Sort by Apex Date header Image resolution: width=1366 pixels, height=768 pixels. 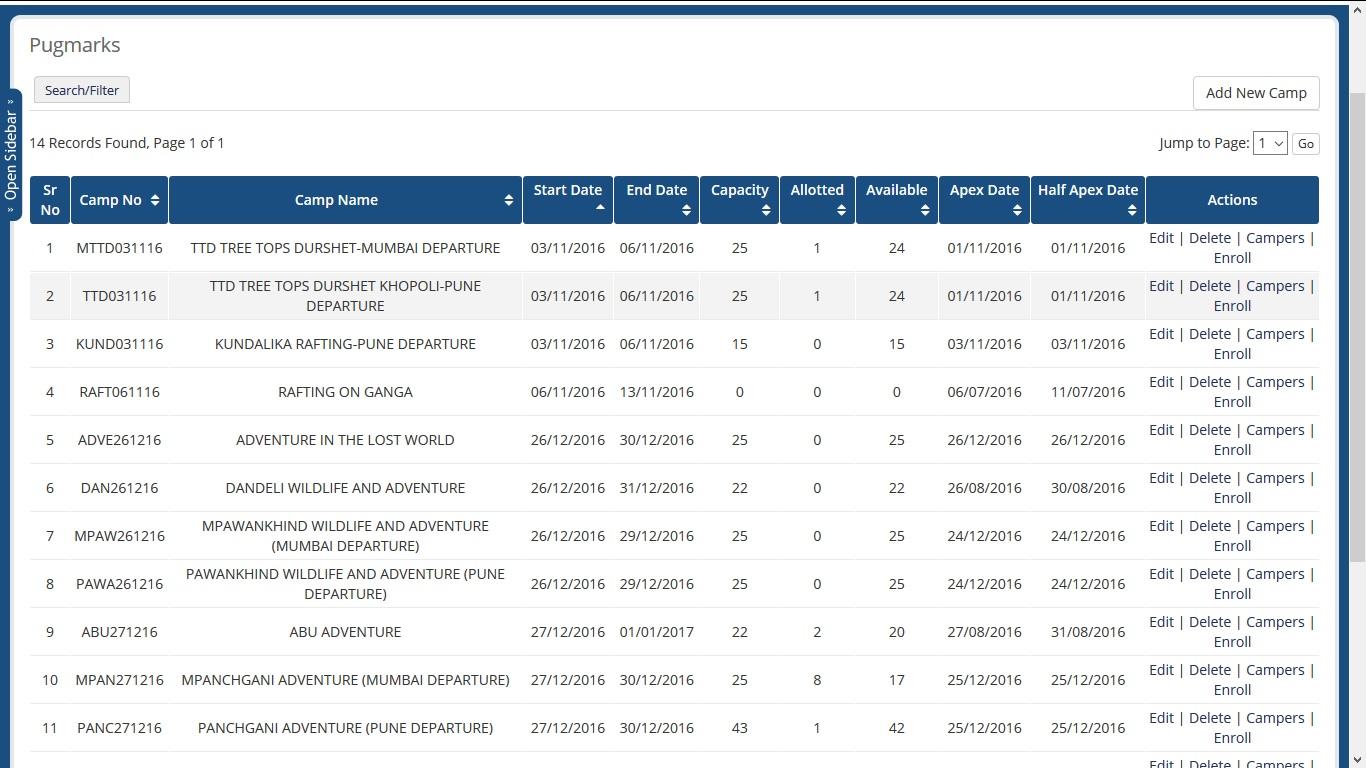[x=984, y=200]
